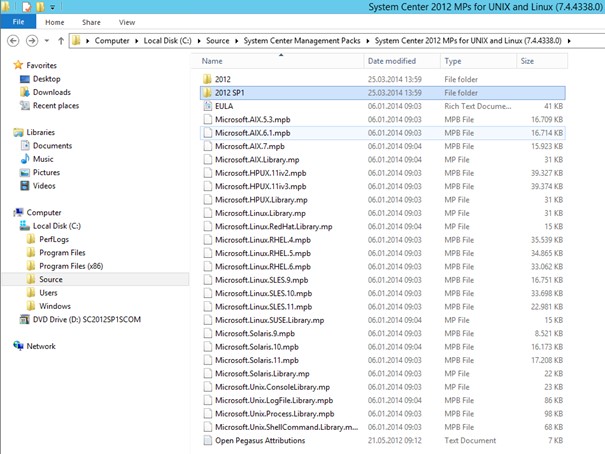Select Libraries in the navigation pane
The width and height of the screenshot is (605, 454).
tap(34, 132)
